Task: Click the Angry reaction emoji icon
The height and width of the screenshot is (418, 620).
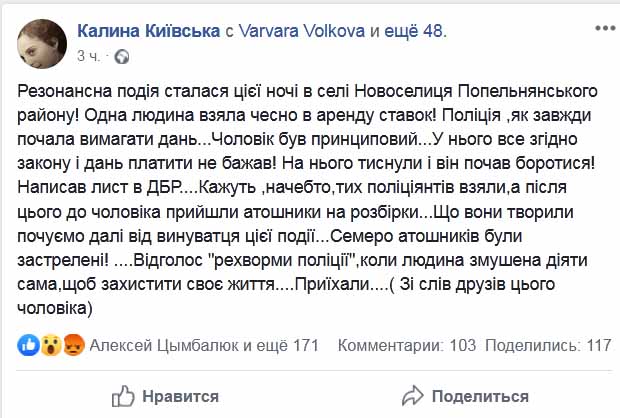Action: 74,345
